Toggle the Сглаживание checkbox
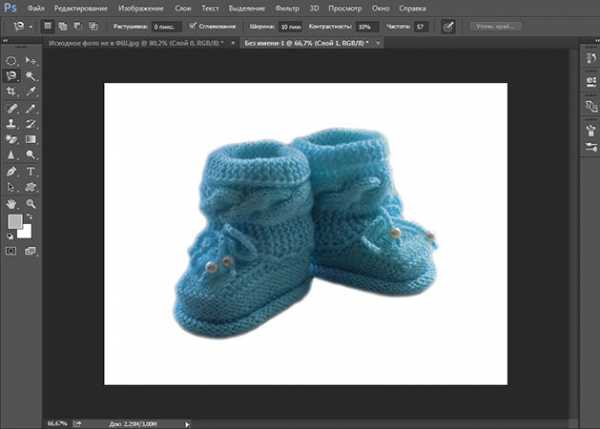 (192, 25)
